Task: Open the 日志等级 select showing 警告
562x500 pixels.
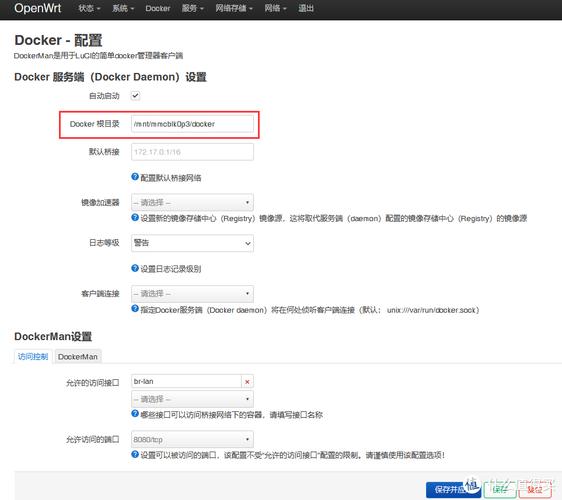Action: pyautogui.click(x=192, y=243)
